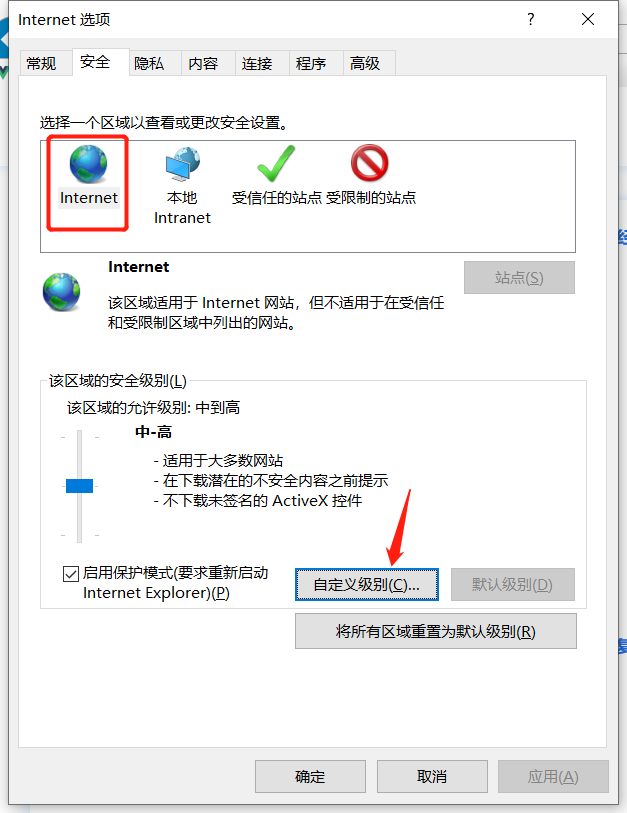Go to the 高级 tab
This screenshot has height=813, width=627.
click(x=365, y=63)
